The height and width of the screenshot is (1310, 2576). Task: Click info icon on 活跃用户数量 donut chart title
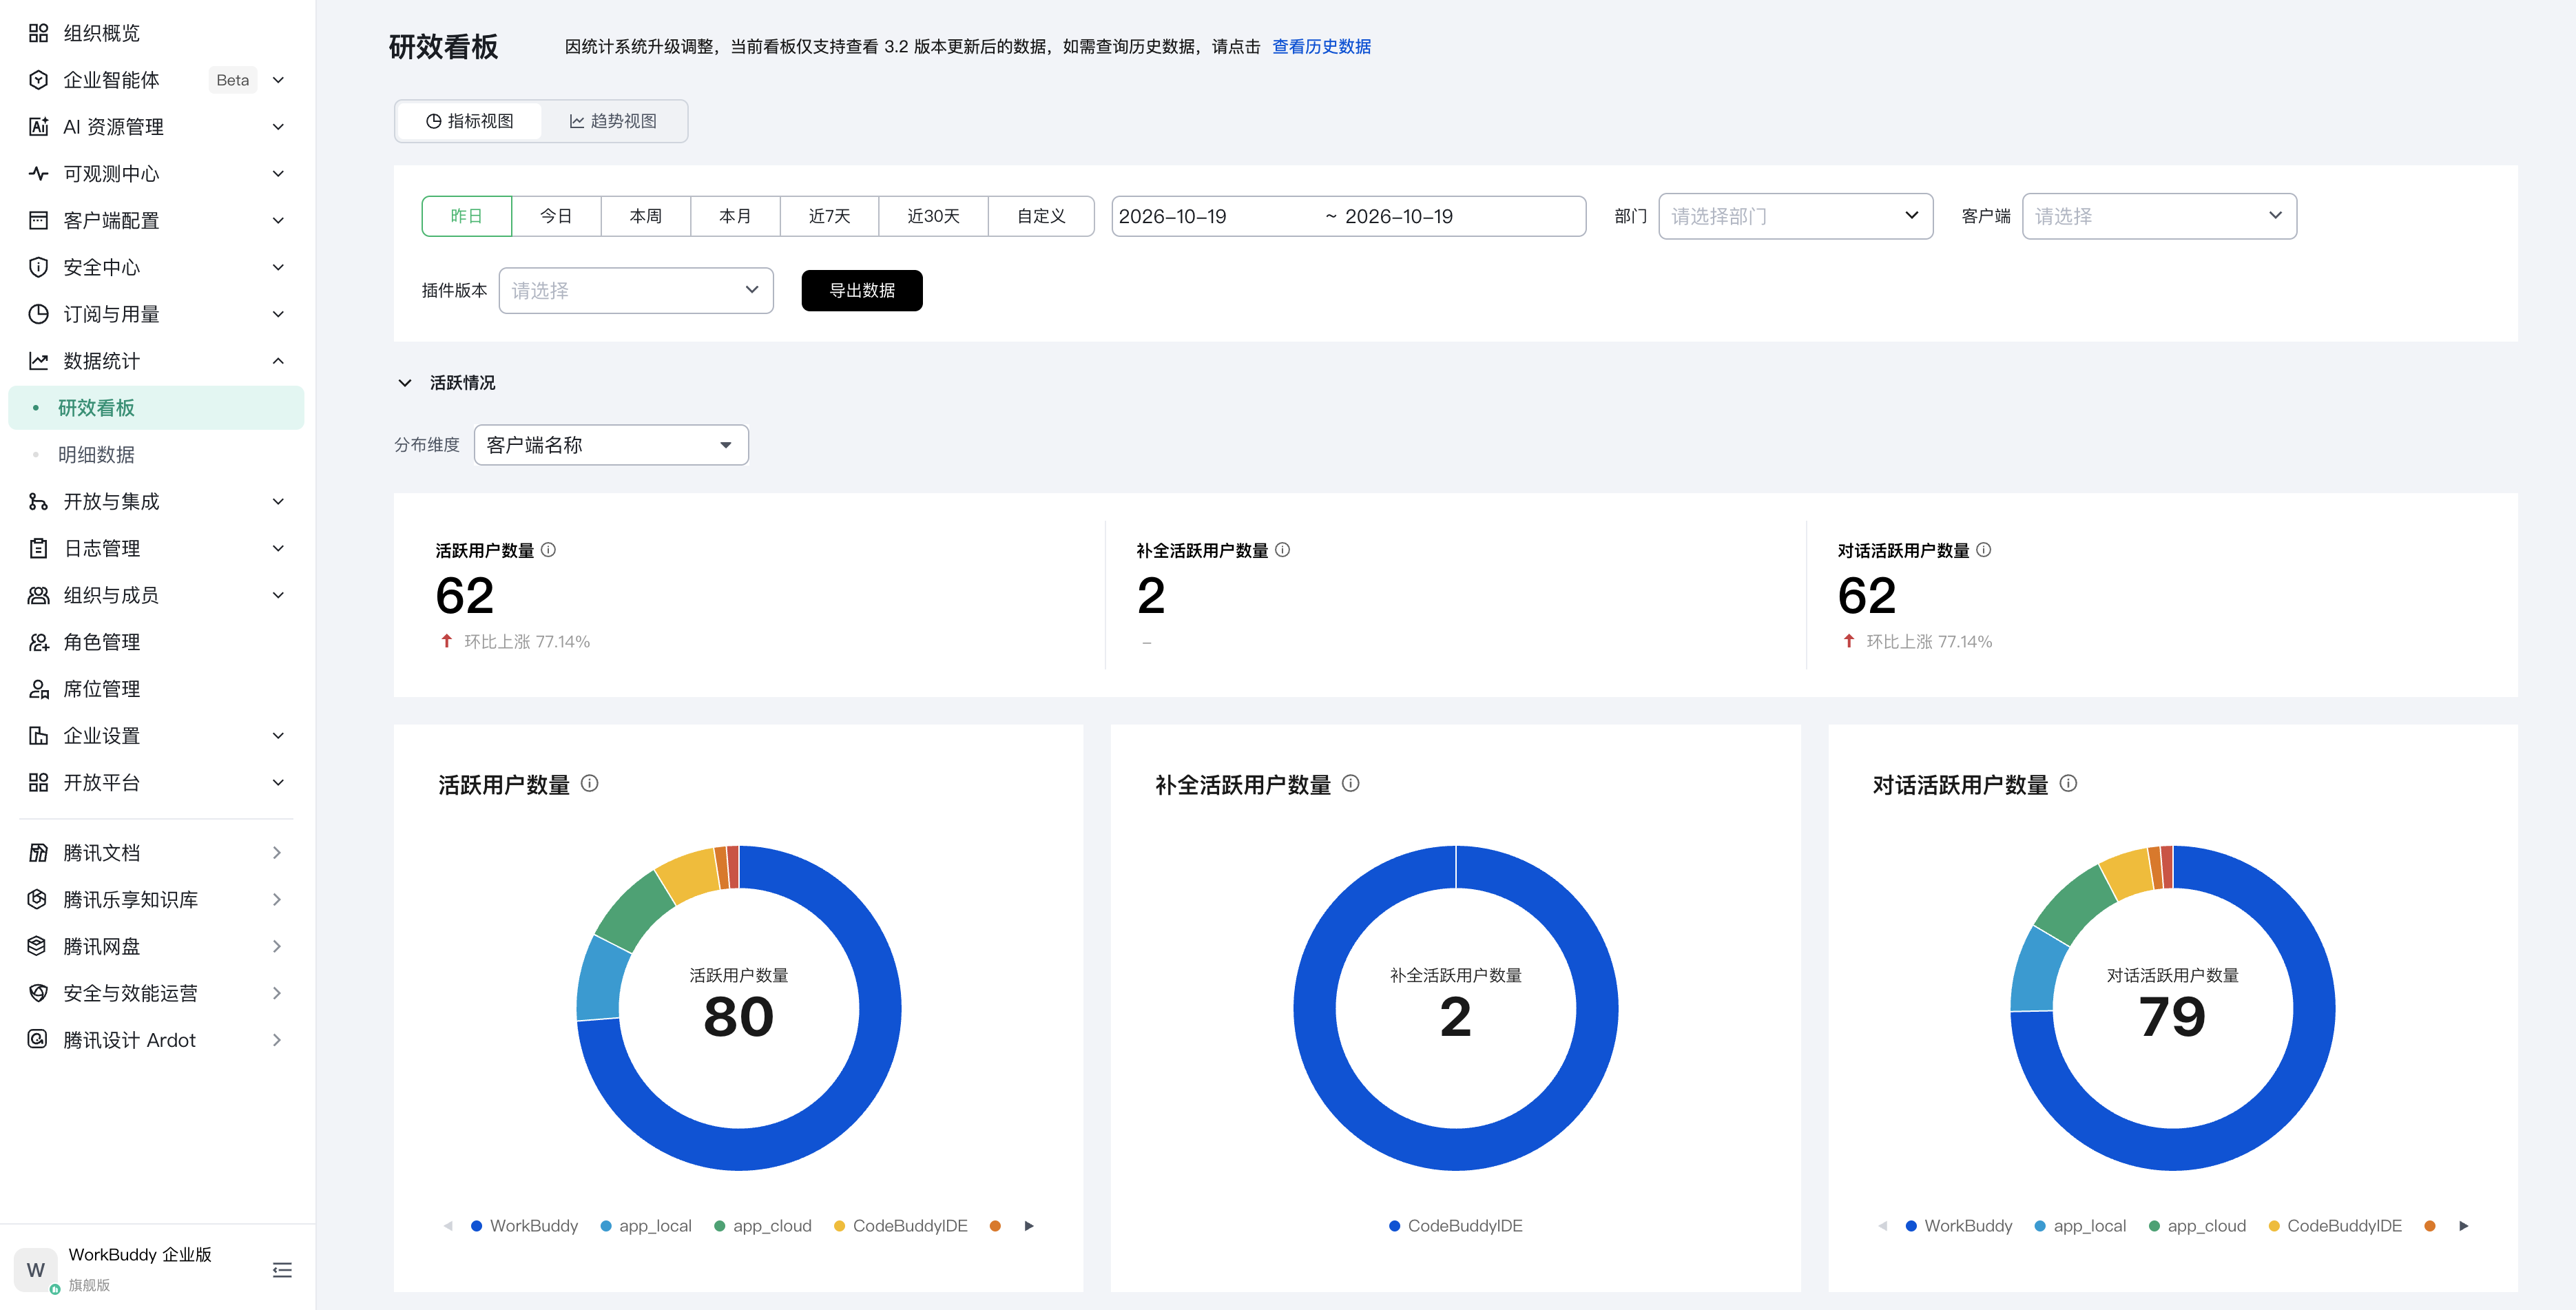pyautogui.click(x=590, y=784)
